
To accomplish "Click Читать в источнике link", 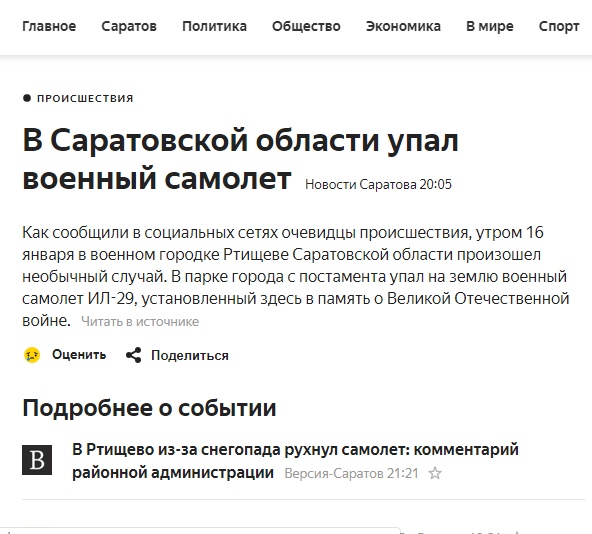I will [x=140, y=322].
